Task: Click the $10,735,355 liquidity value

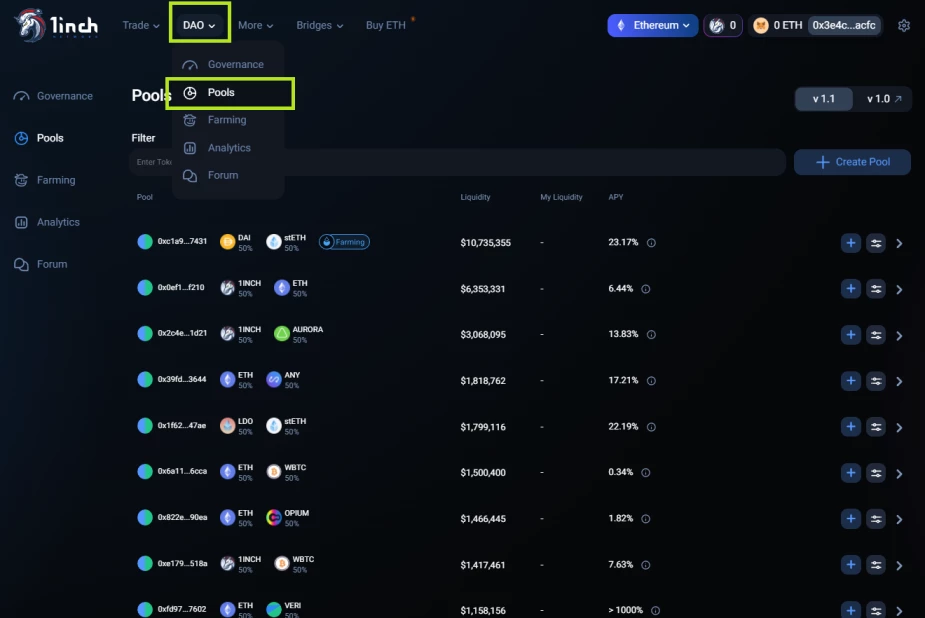Action: (x=486, y=243)
